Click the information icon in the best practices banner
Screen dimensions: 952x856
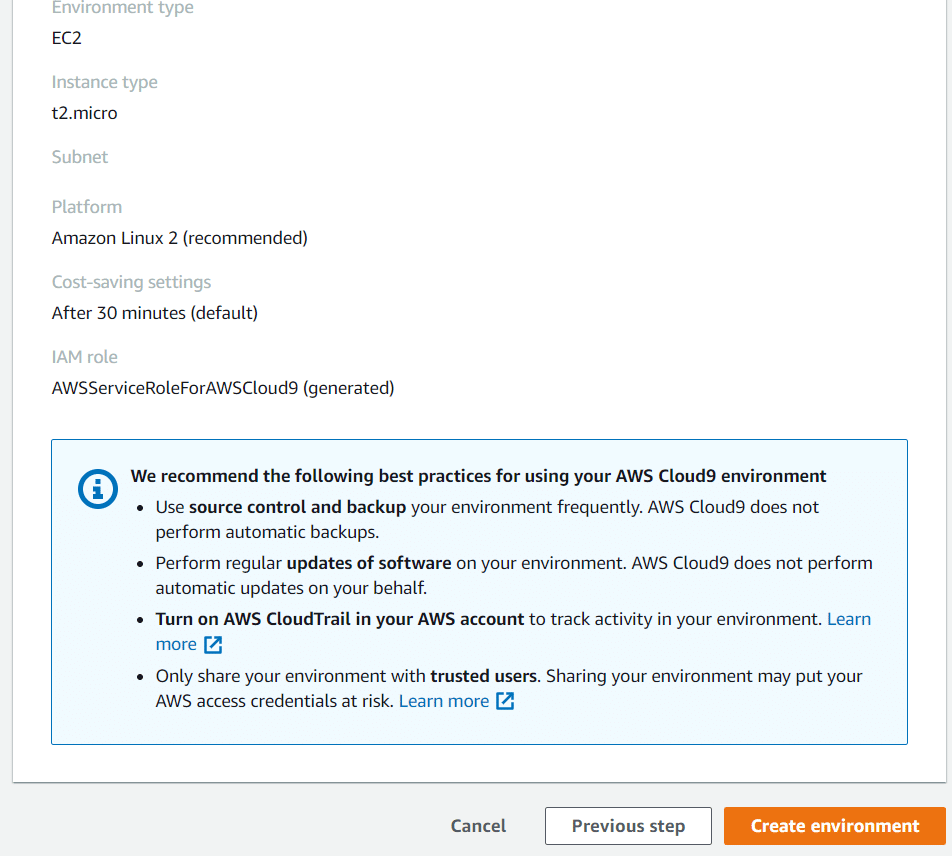coord(97,489)
